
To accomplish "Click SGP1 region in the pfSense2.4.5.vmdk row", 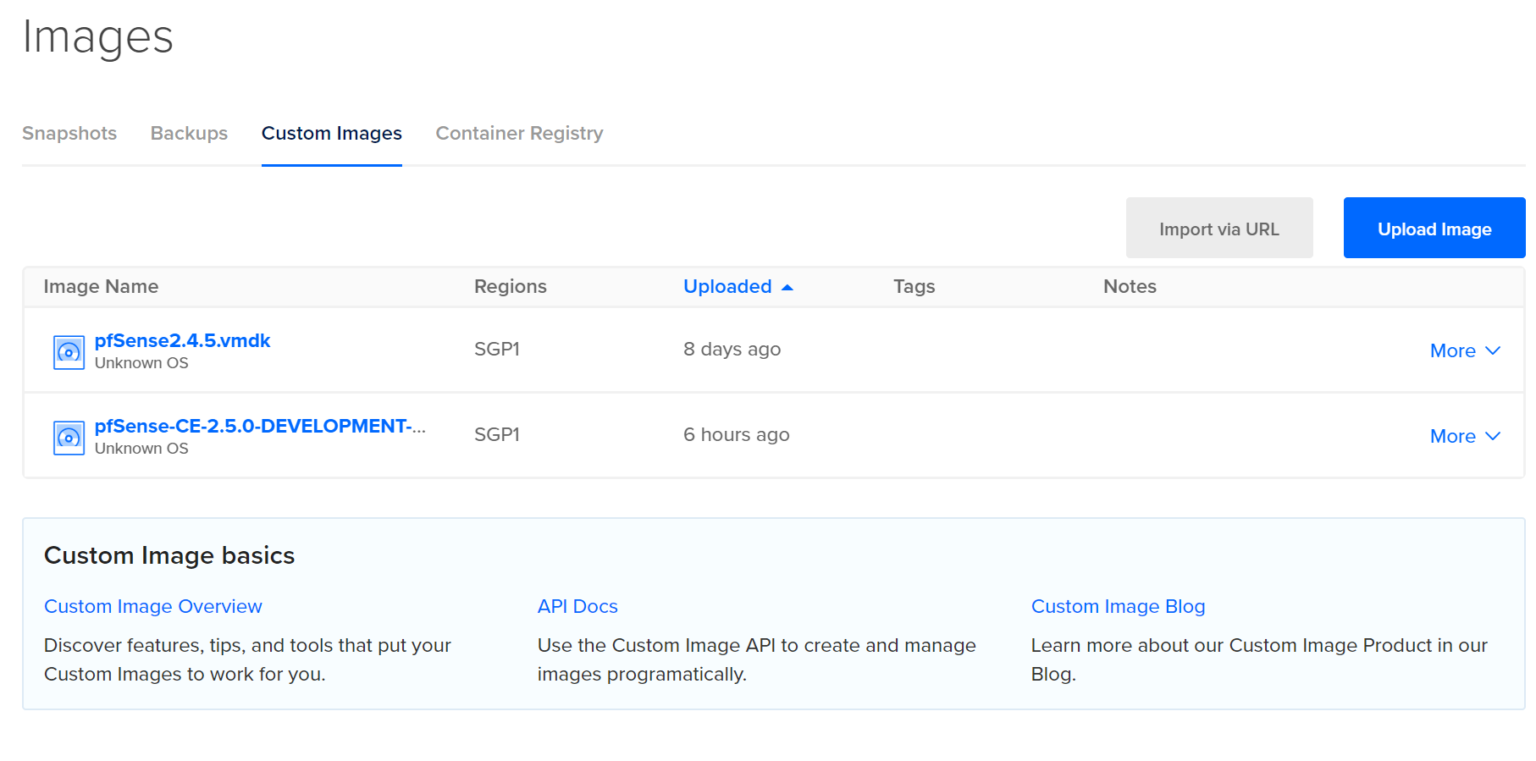I will pyautogui.click(x=497, y=349).
